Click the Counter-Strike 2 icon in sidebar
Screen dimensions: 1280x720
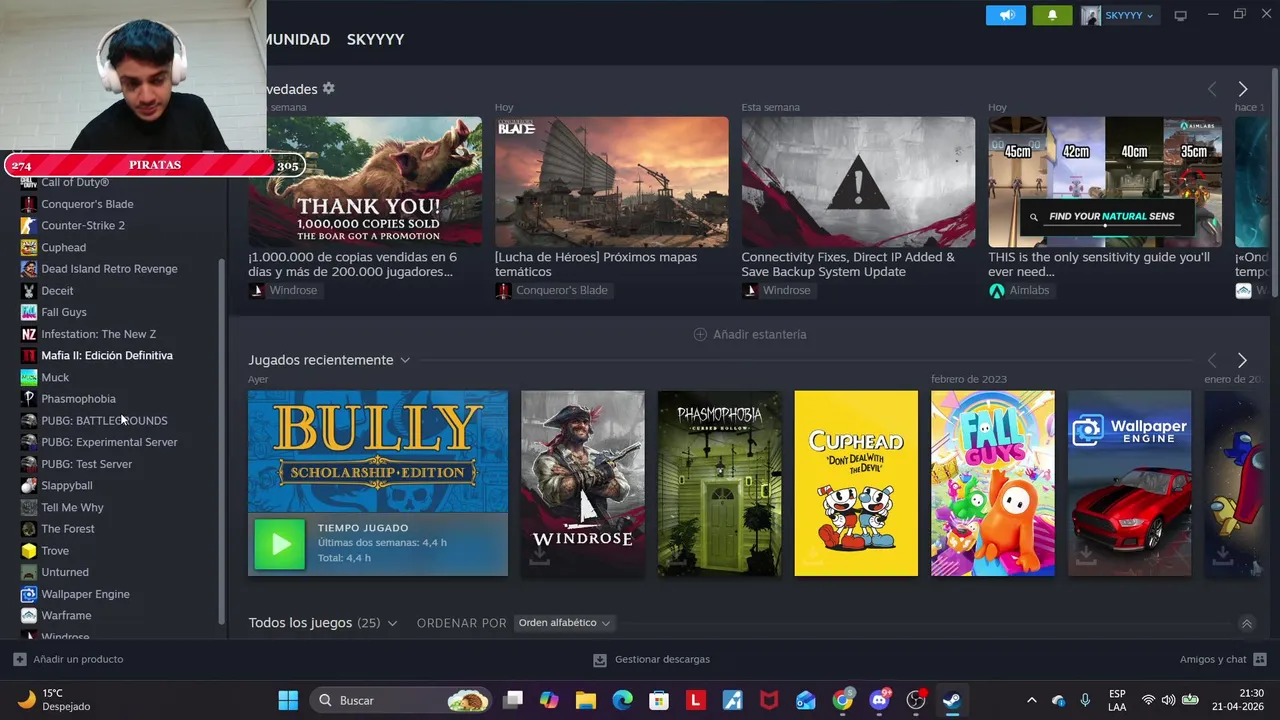pyautogui.click(x=29, y=225)
